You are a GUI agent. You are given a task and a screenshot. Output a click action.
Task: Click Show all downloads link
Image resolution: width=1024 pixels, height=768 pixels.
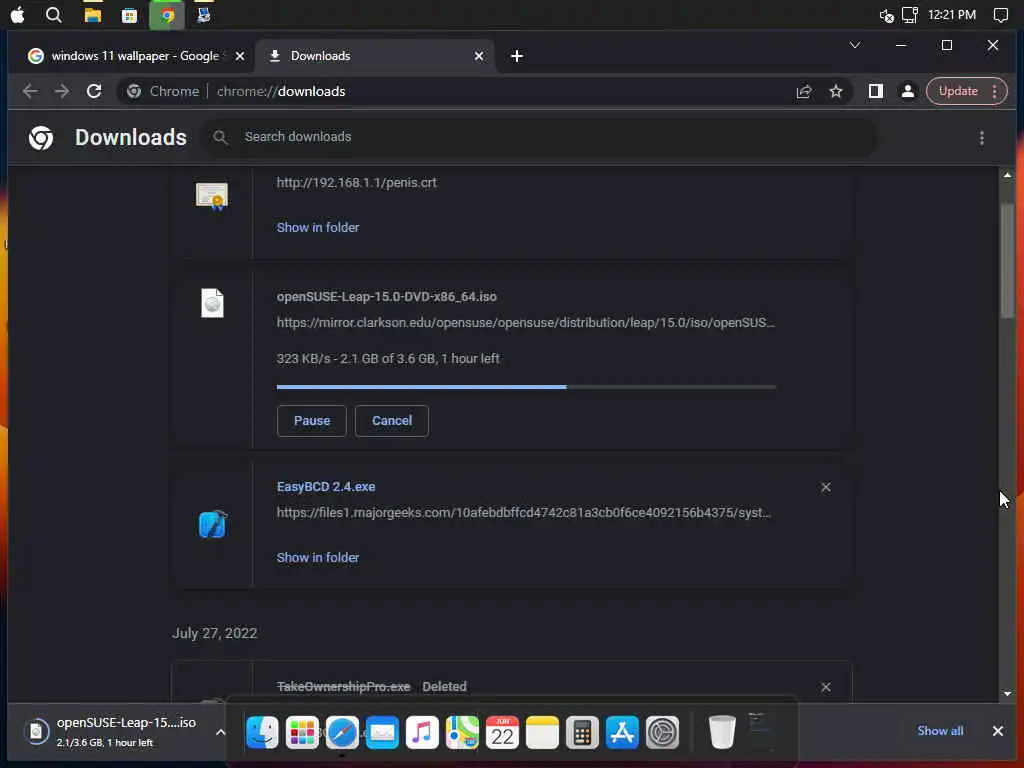tap(940, 731)
